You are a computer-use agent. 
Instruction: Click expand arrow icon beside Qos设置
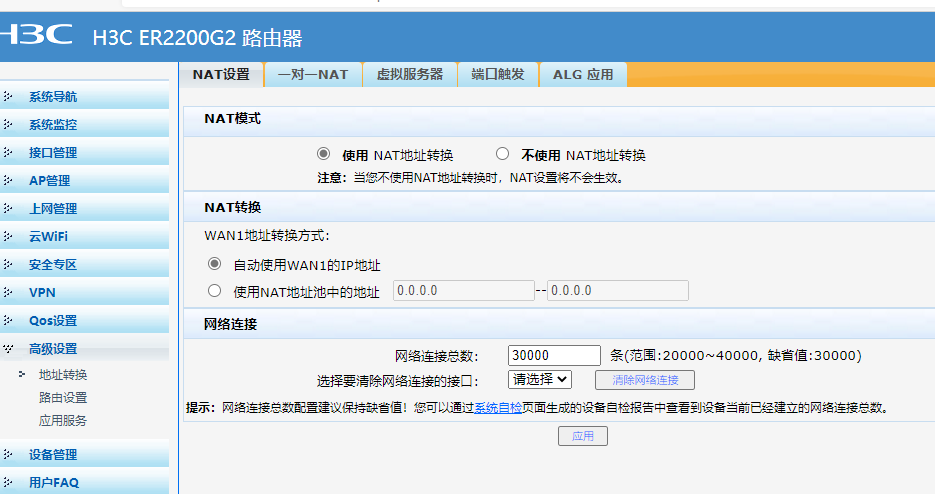(x=8, y=320)
